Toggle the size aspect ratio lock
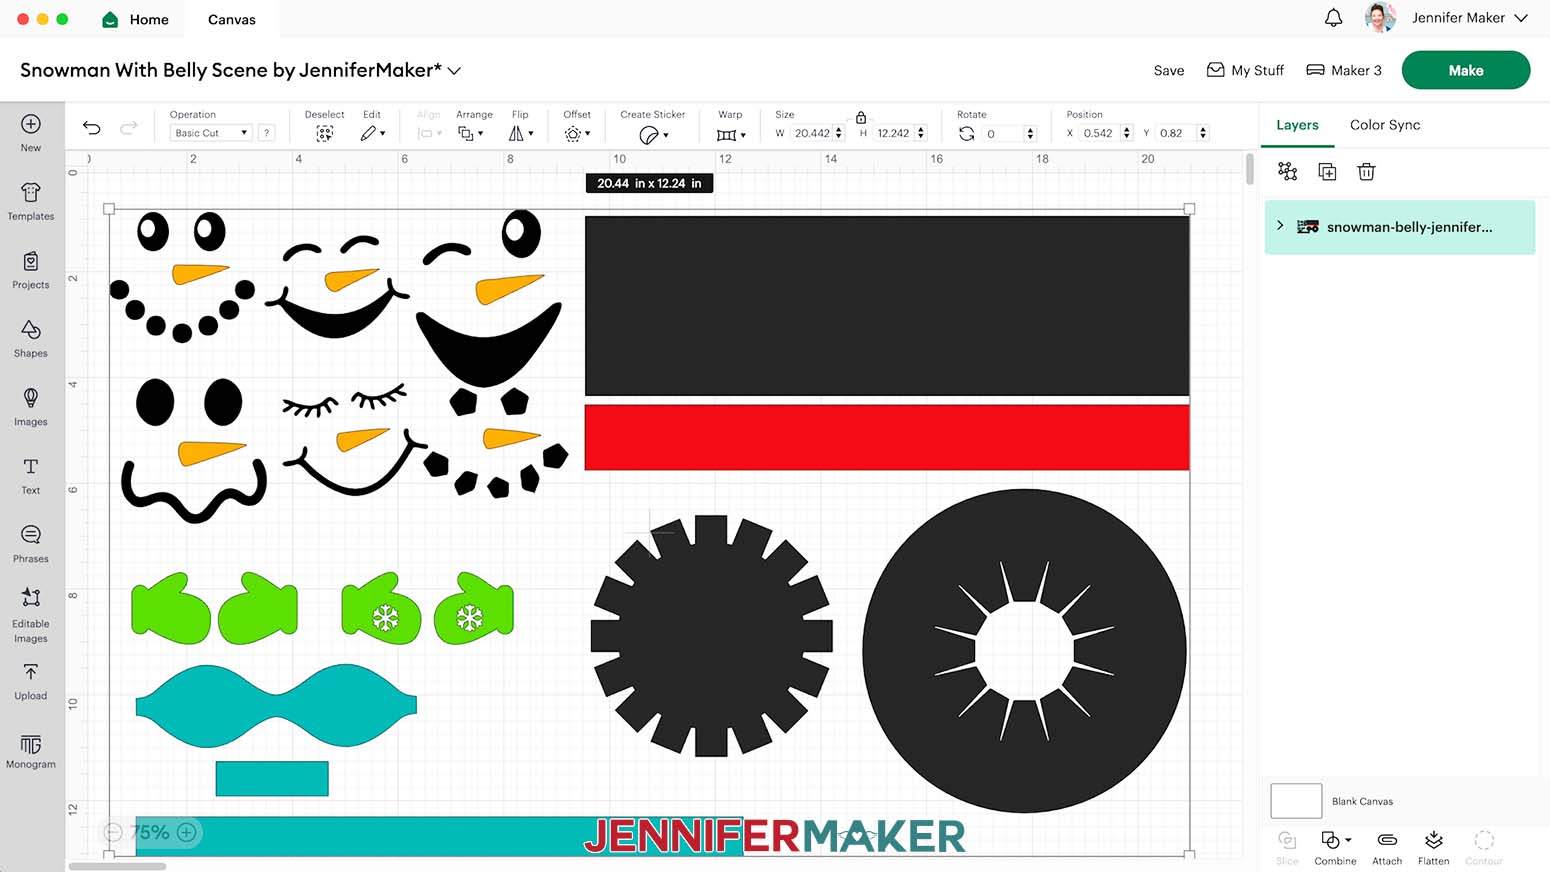The width and height of the screenshot is (1550, 872). click(861, 117)
